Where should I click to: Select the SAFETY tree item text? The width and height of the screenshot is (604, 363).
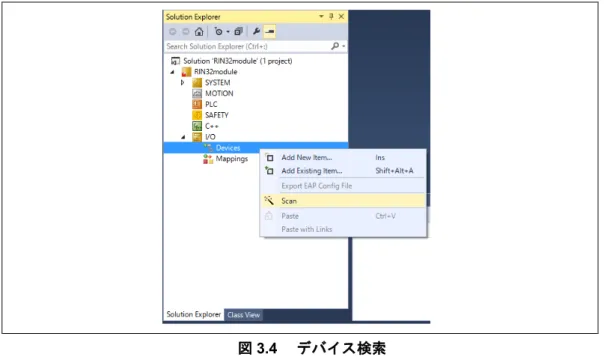click(216, 115)
